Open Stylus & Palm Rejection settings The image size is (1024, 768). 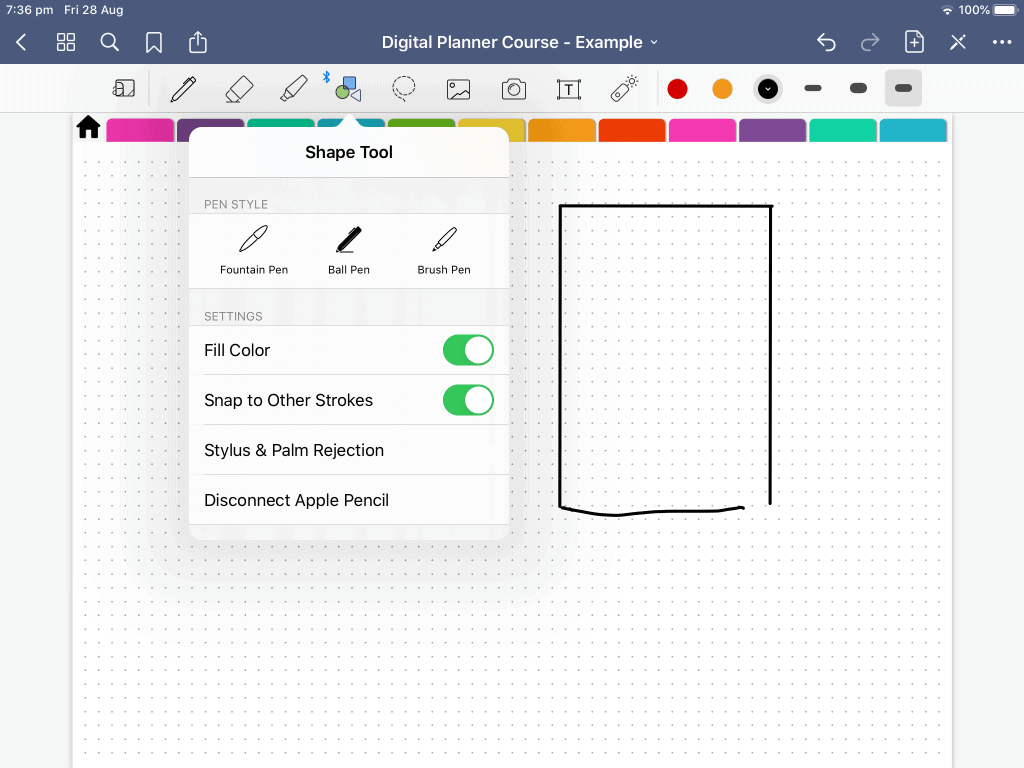[293, 450]
